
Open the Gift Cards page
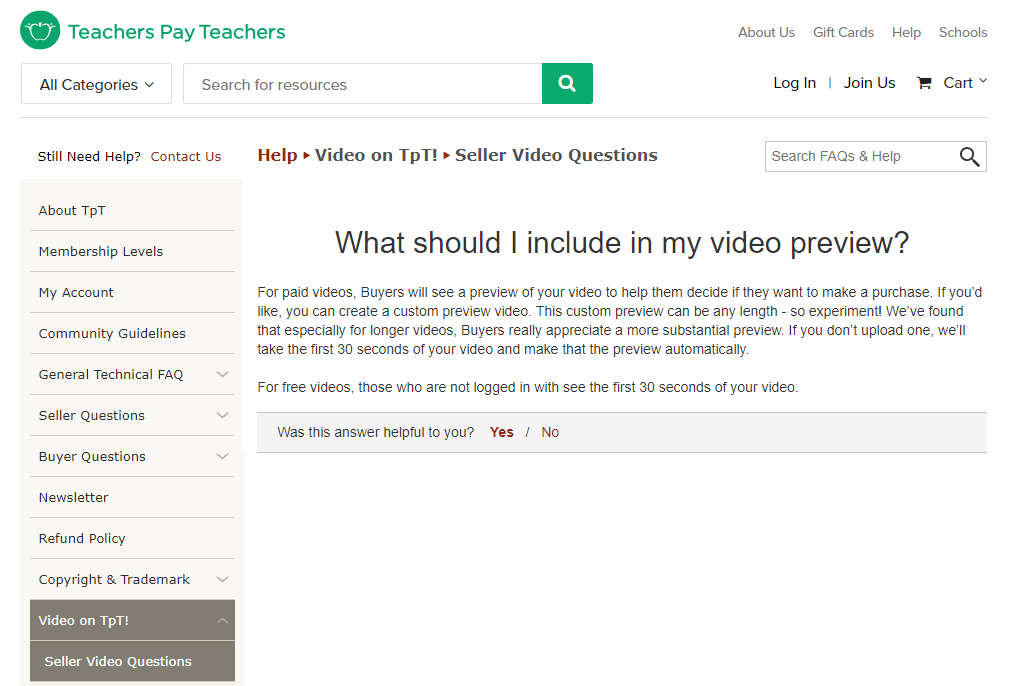pos(843,32)
